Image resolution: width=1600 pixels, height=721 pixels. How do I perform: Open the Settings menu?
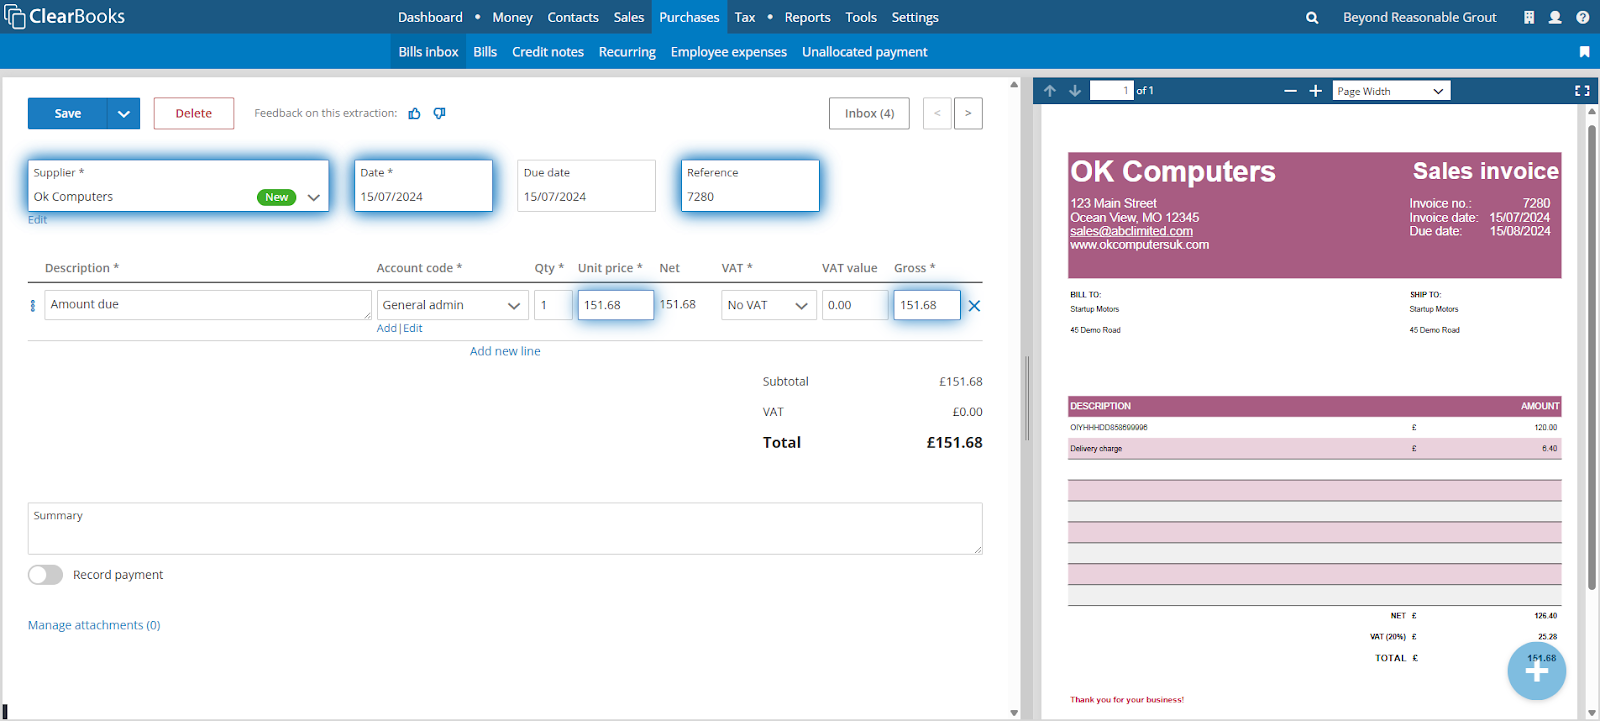click(x=915, y=17)
